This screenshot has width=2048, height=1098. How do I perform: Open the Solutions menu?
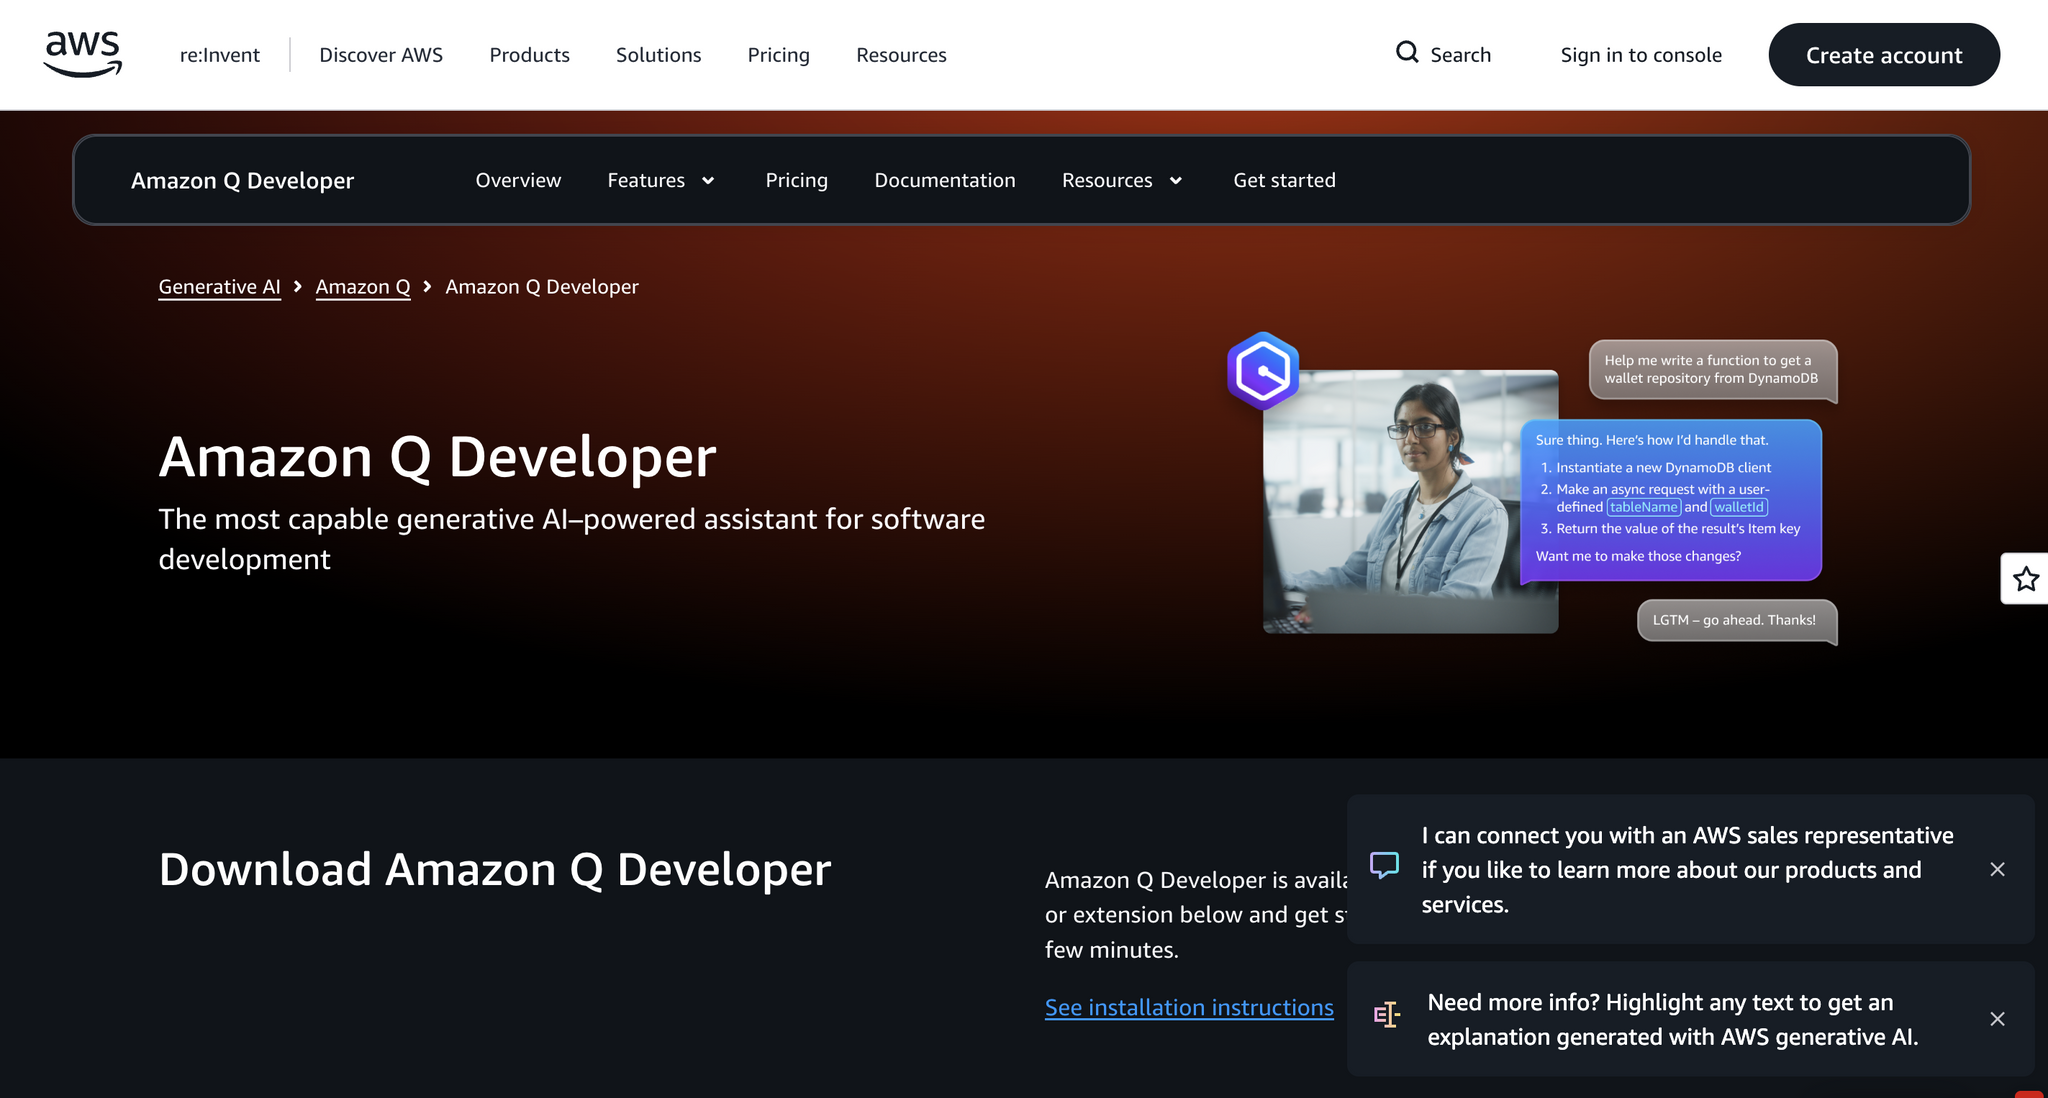[x=658, y=55]
